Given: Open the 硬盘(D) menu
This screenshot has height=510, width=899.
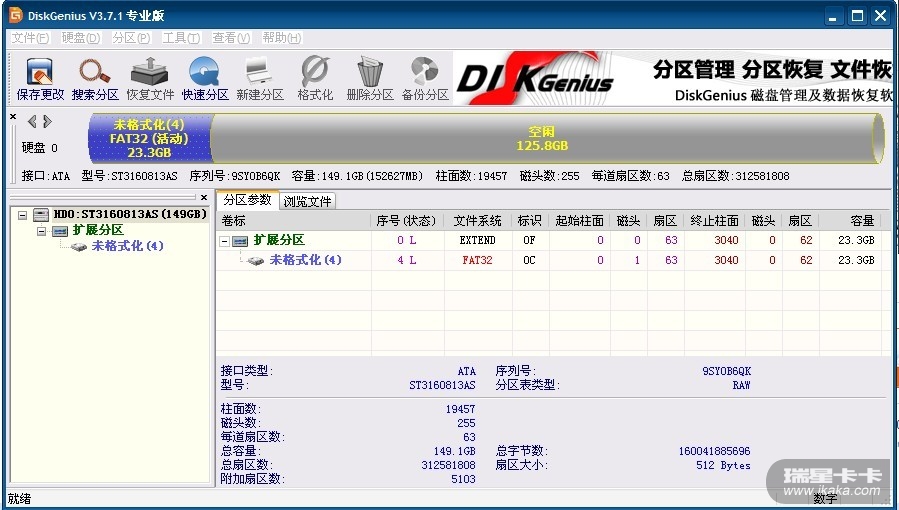Looking at the screenshot, I should 81,38.
